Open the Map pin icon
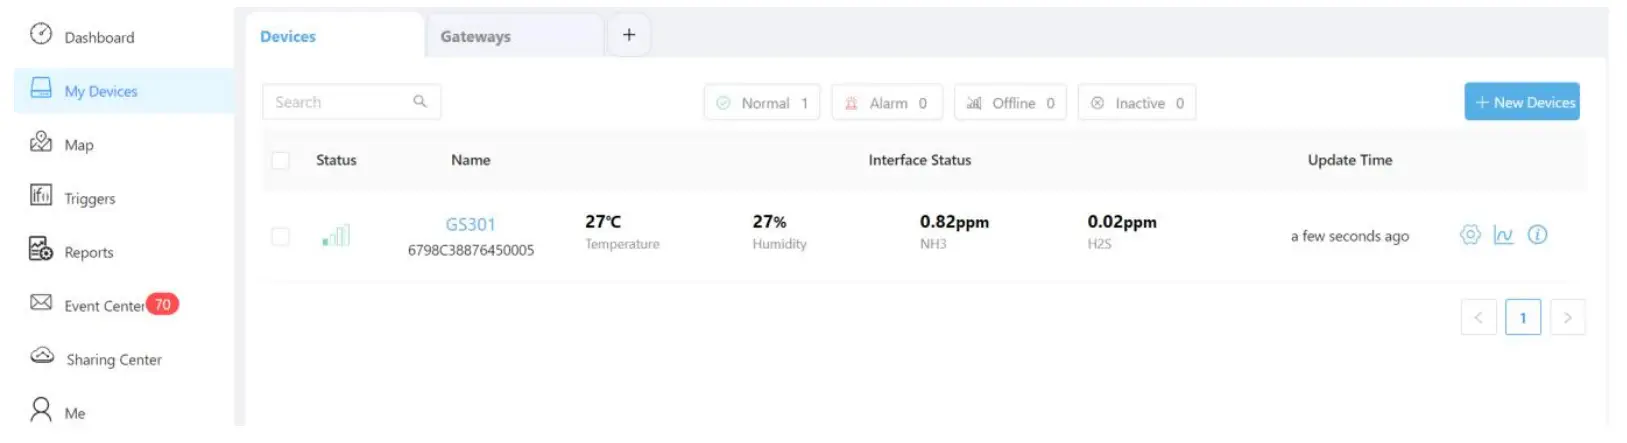Screen dimensions: 1627x443 click(x=41, y=142)
